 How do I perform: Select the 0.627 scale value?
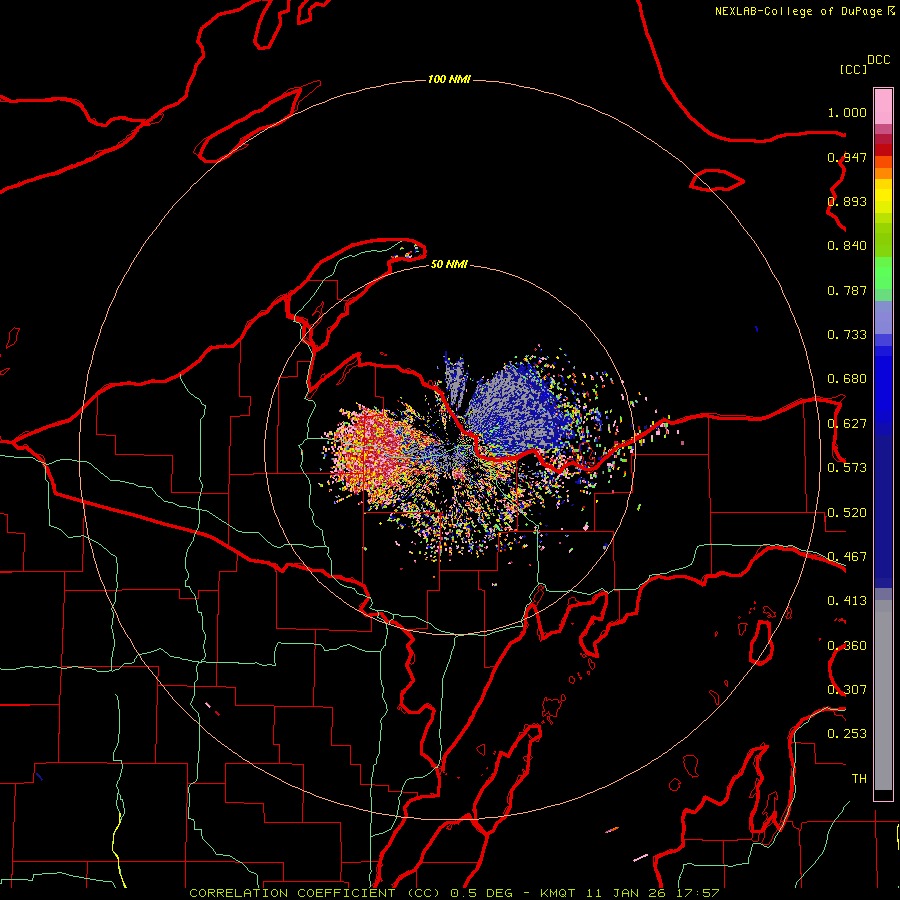[847, 424]
